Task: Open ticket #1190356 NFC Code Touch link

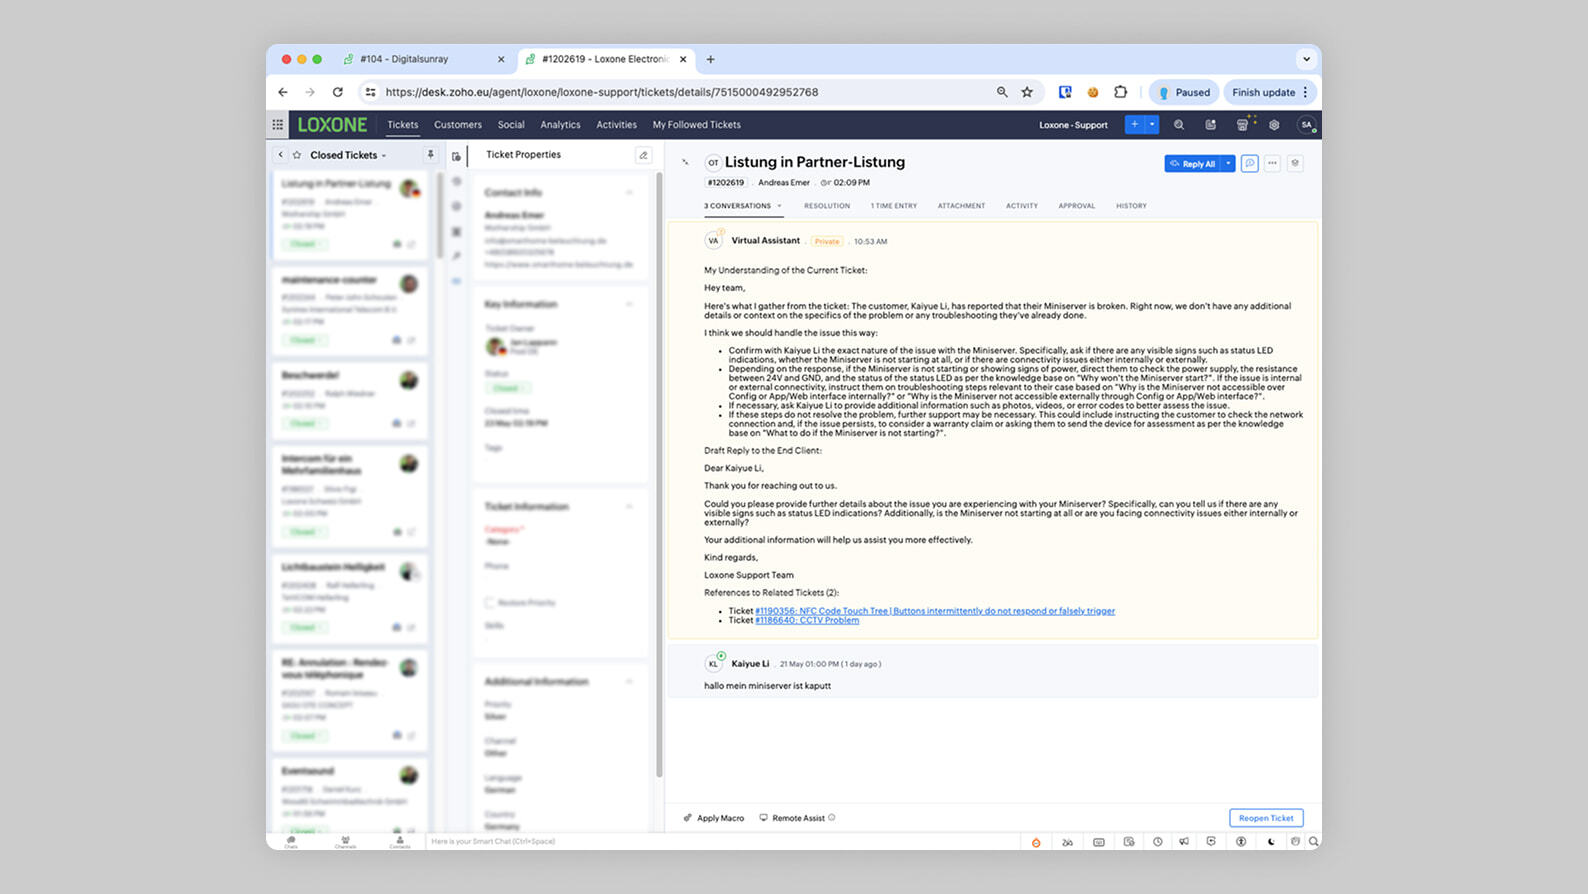Action: pos(935,611)
